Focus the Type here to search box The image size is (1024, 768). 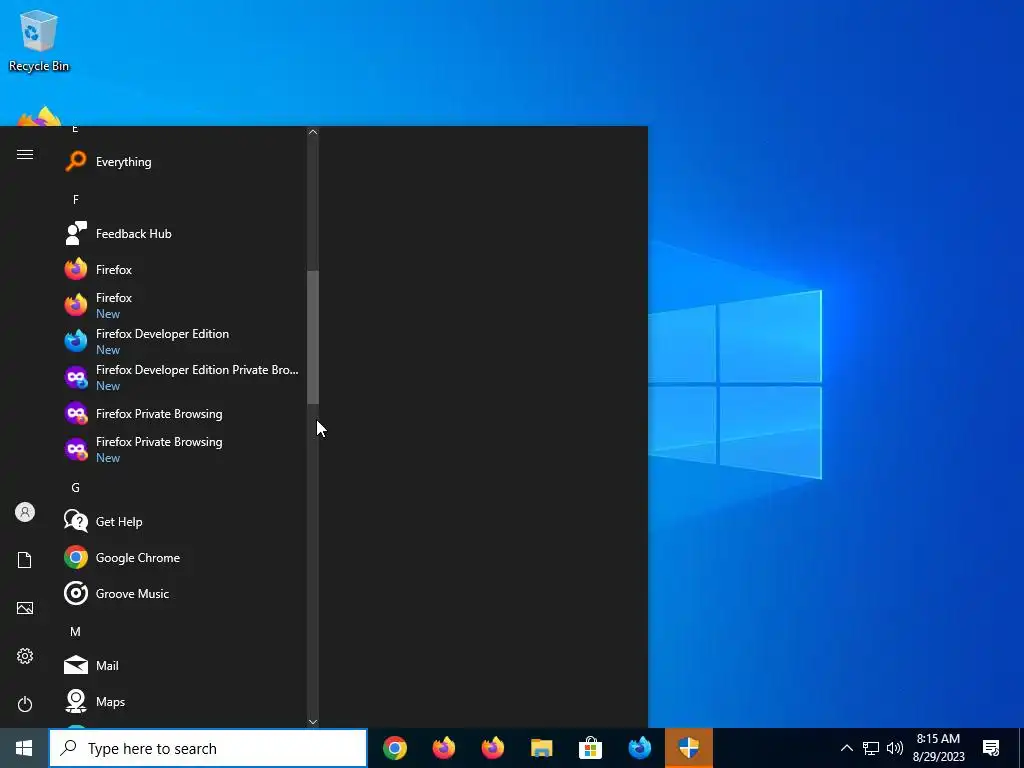pyautogui.click(x=208, y=748)
